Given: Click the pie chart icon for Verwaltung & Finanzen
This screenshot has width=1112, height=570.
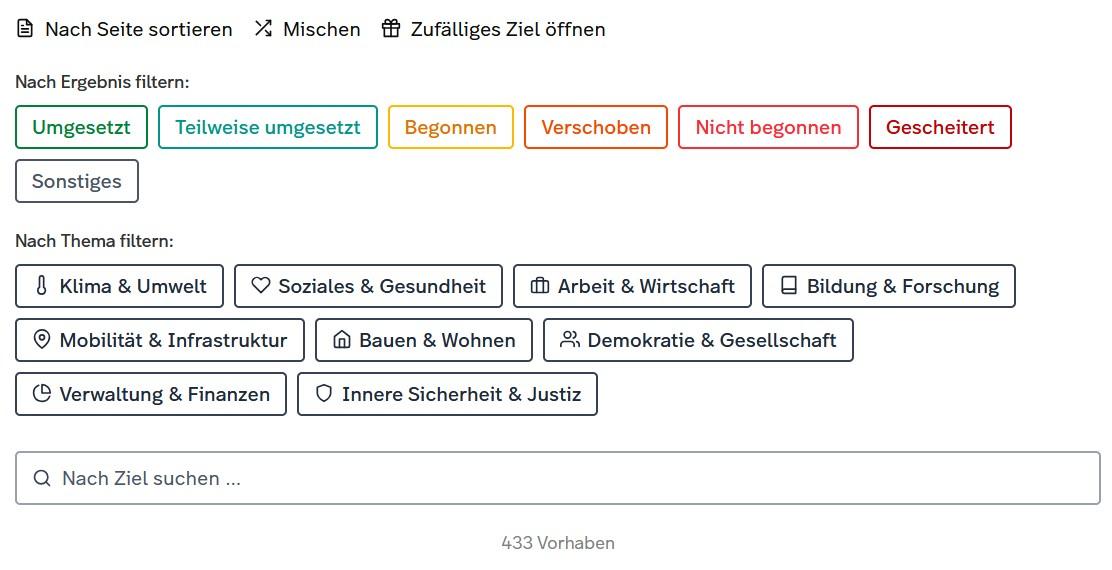Looking at the screenshot, I should [x=42, y=394].
